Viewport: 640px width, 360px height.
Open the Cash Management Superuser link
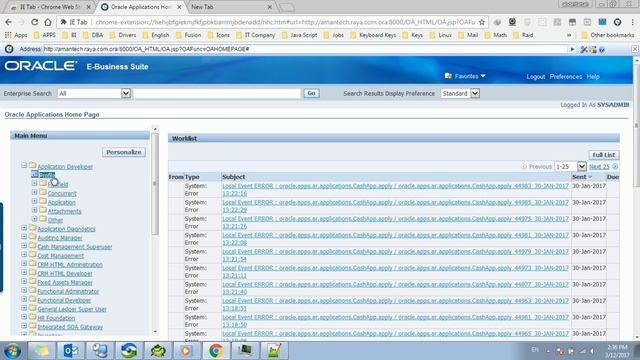[x=75, y=247]
